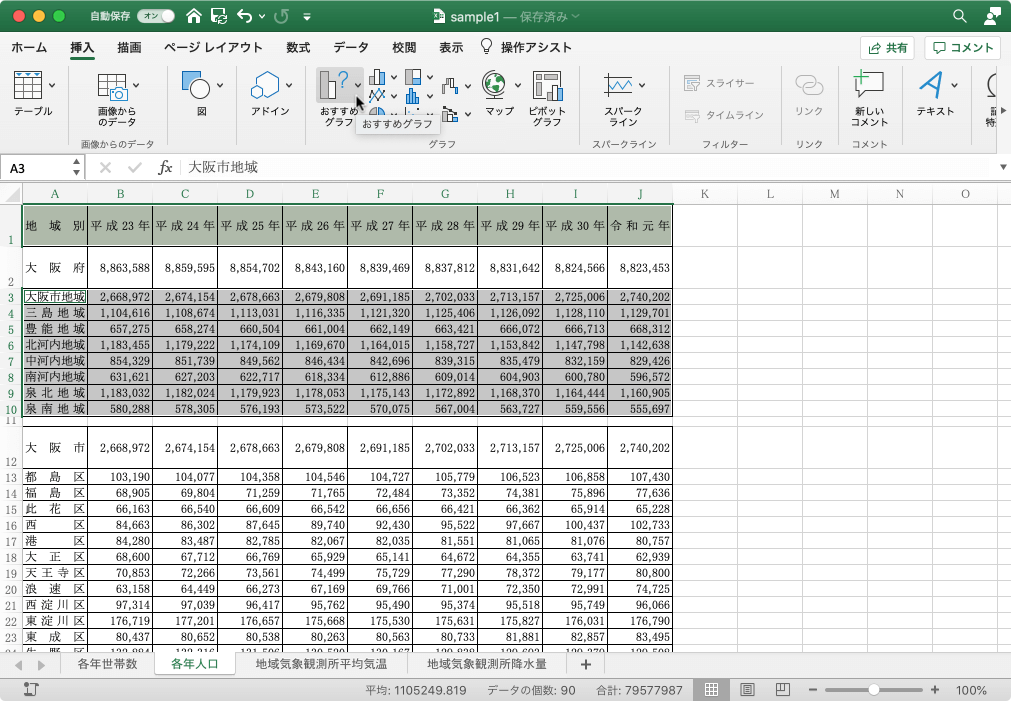Open the View (表示) ribbon tab
This screenshot has width=1011, height=701.
(451, 48)
